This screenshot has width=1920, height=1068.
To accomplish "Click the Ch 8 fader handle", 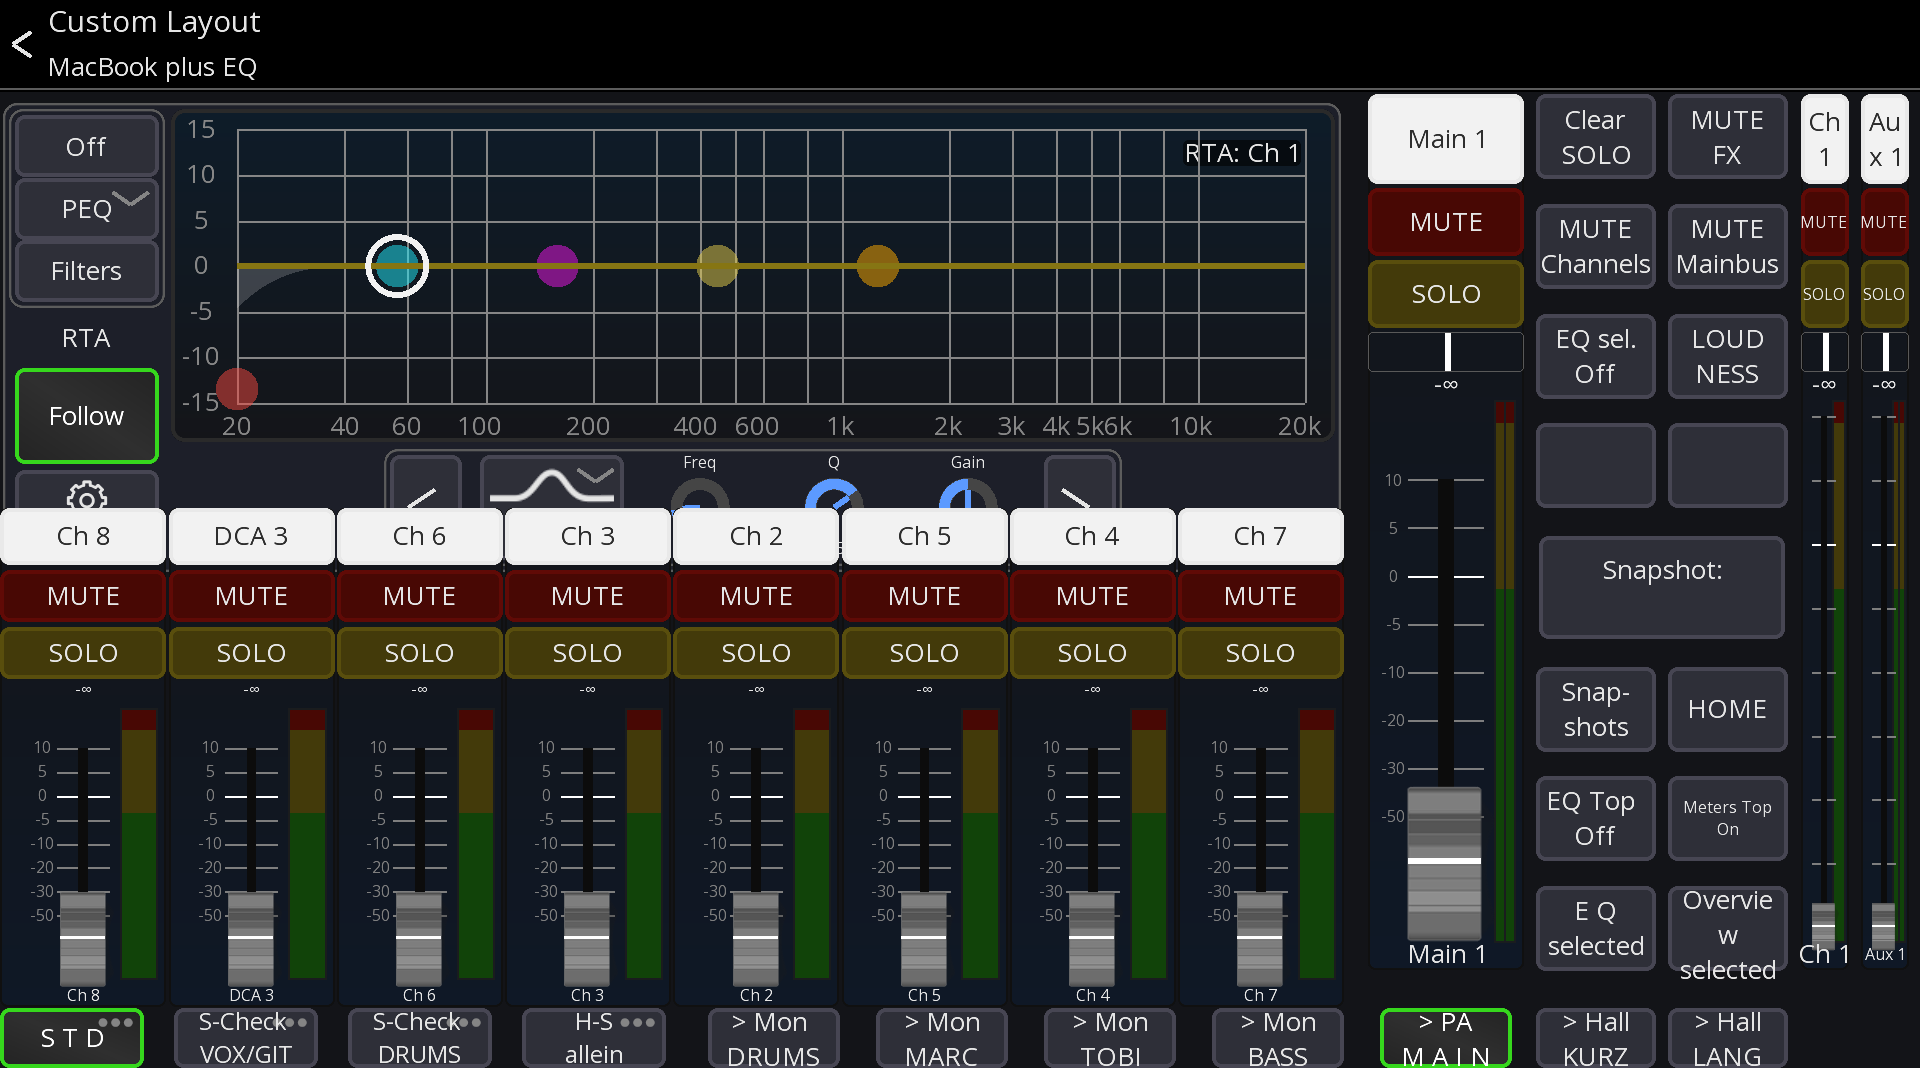I will tap(83, 938).
